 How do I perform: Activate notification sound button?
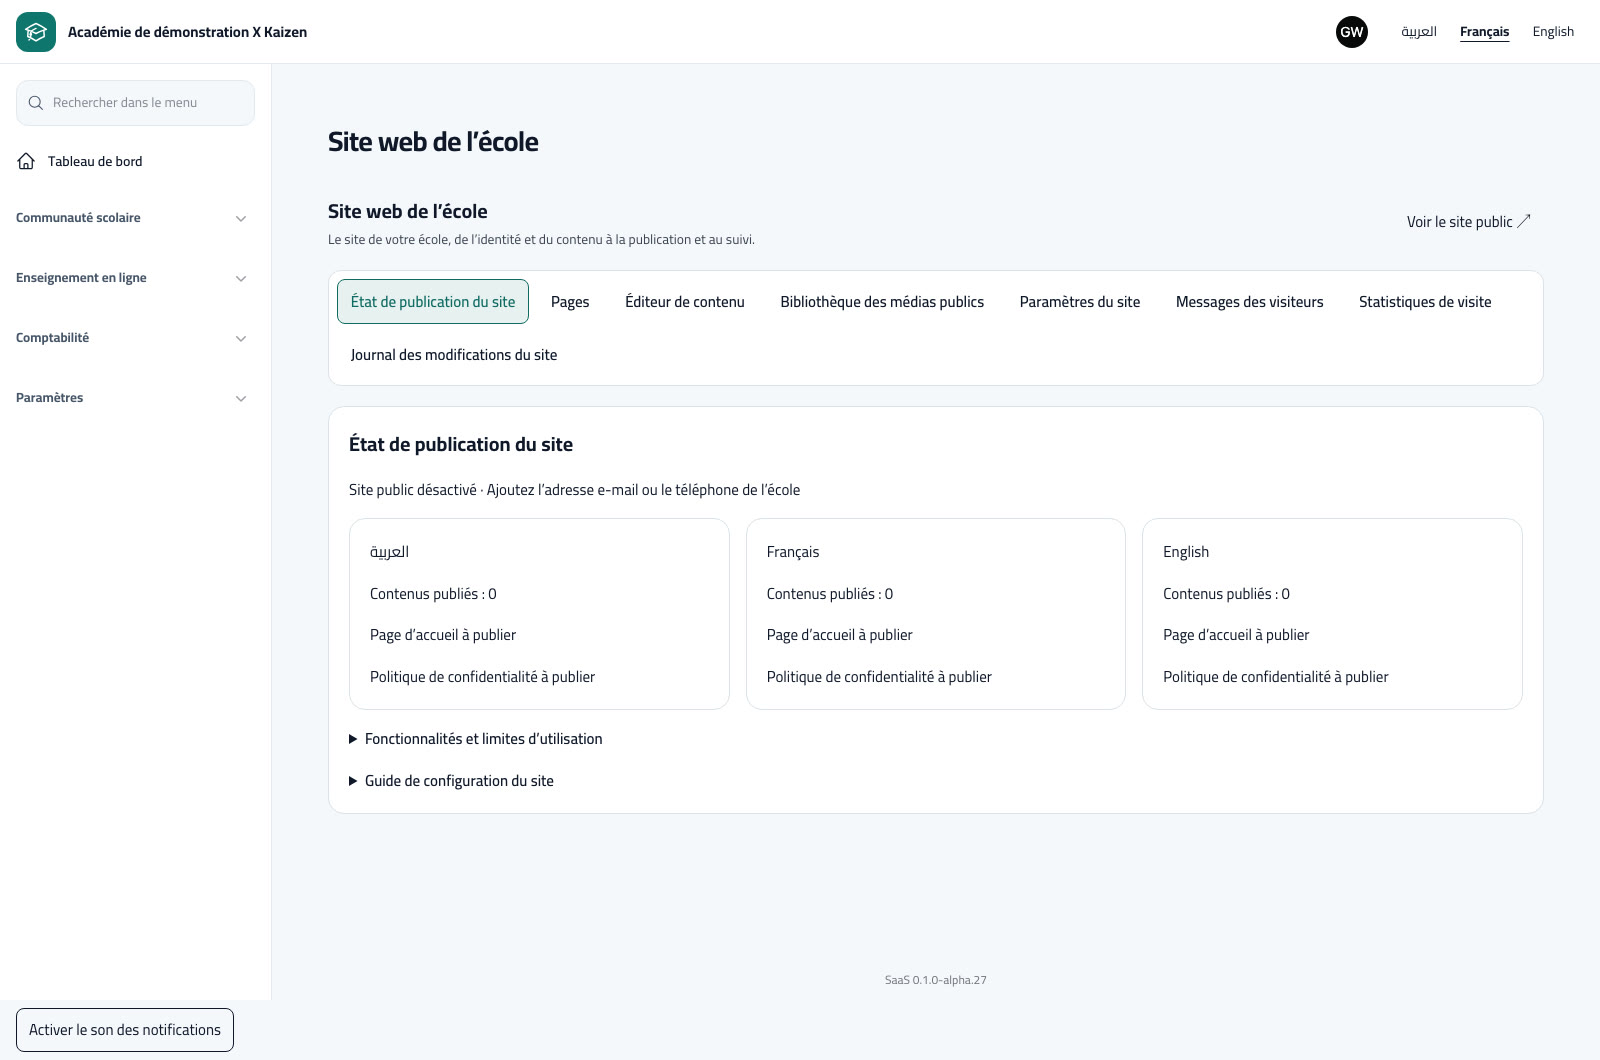pyautogui.click(x=125, y=1030)
